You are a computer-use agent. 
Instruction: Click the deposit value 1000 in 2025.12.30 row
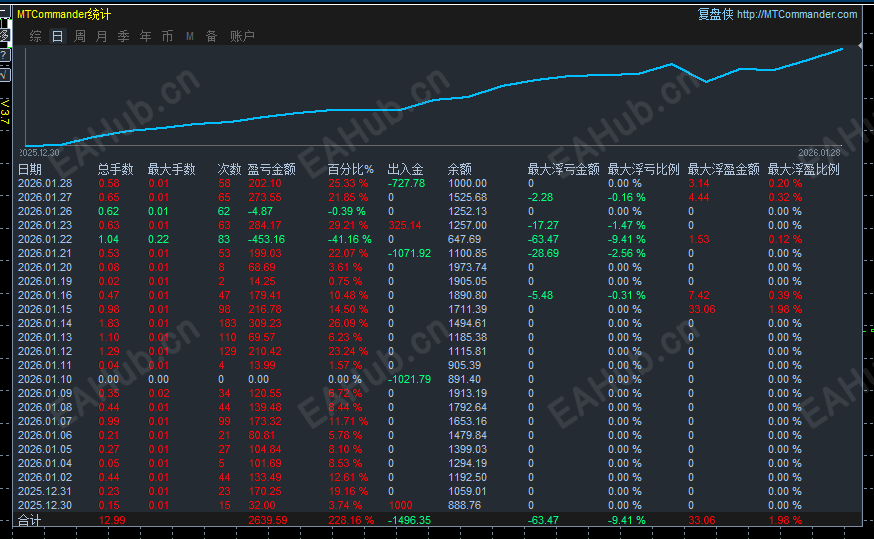pos(400,505)
